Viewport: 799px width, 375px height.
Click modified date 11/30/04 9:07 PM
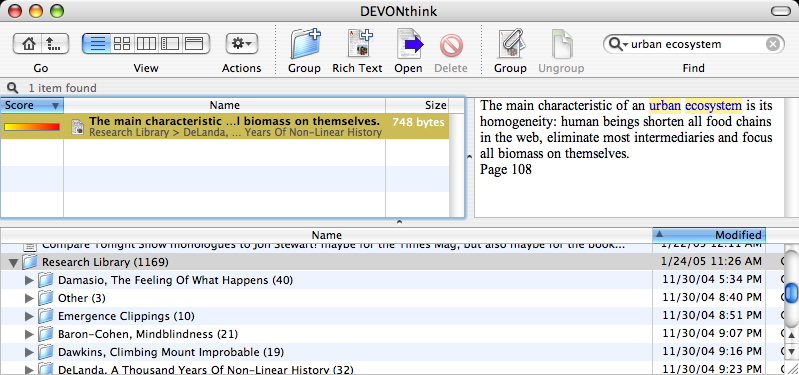[x=712, y=334]
